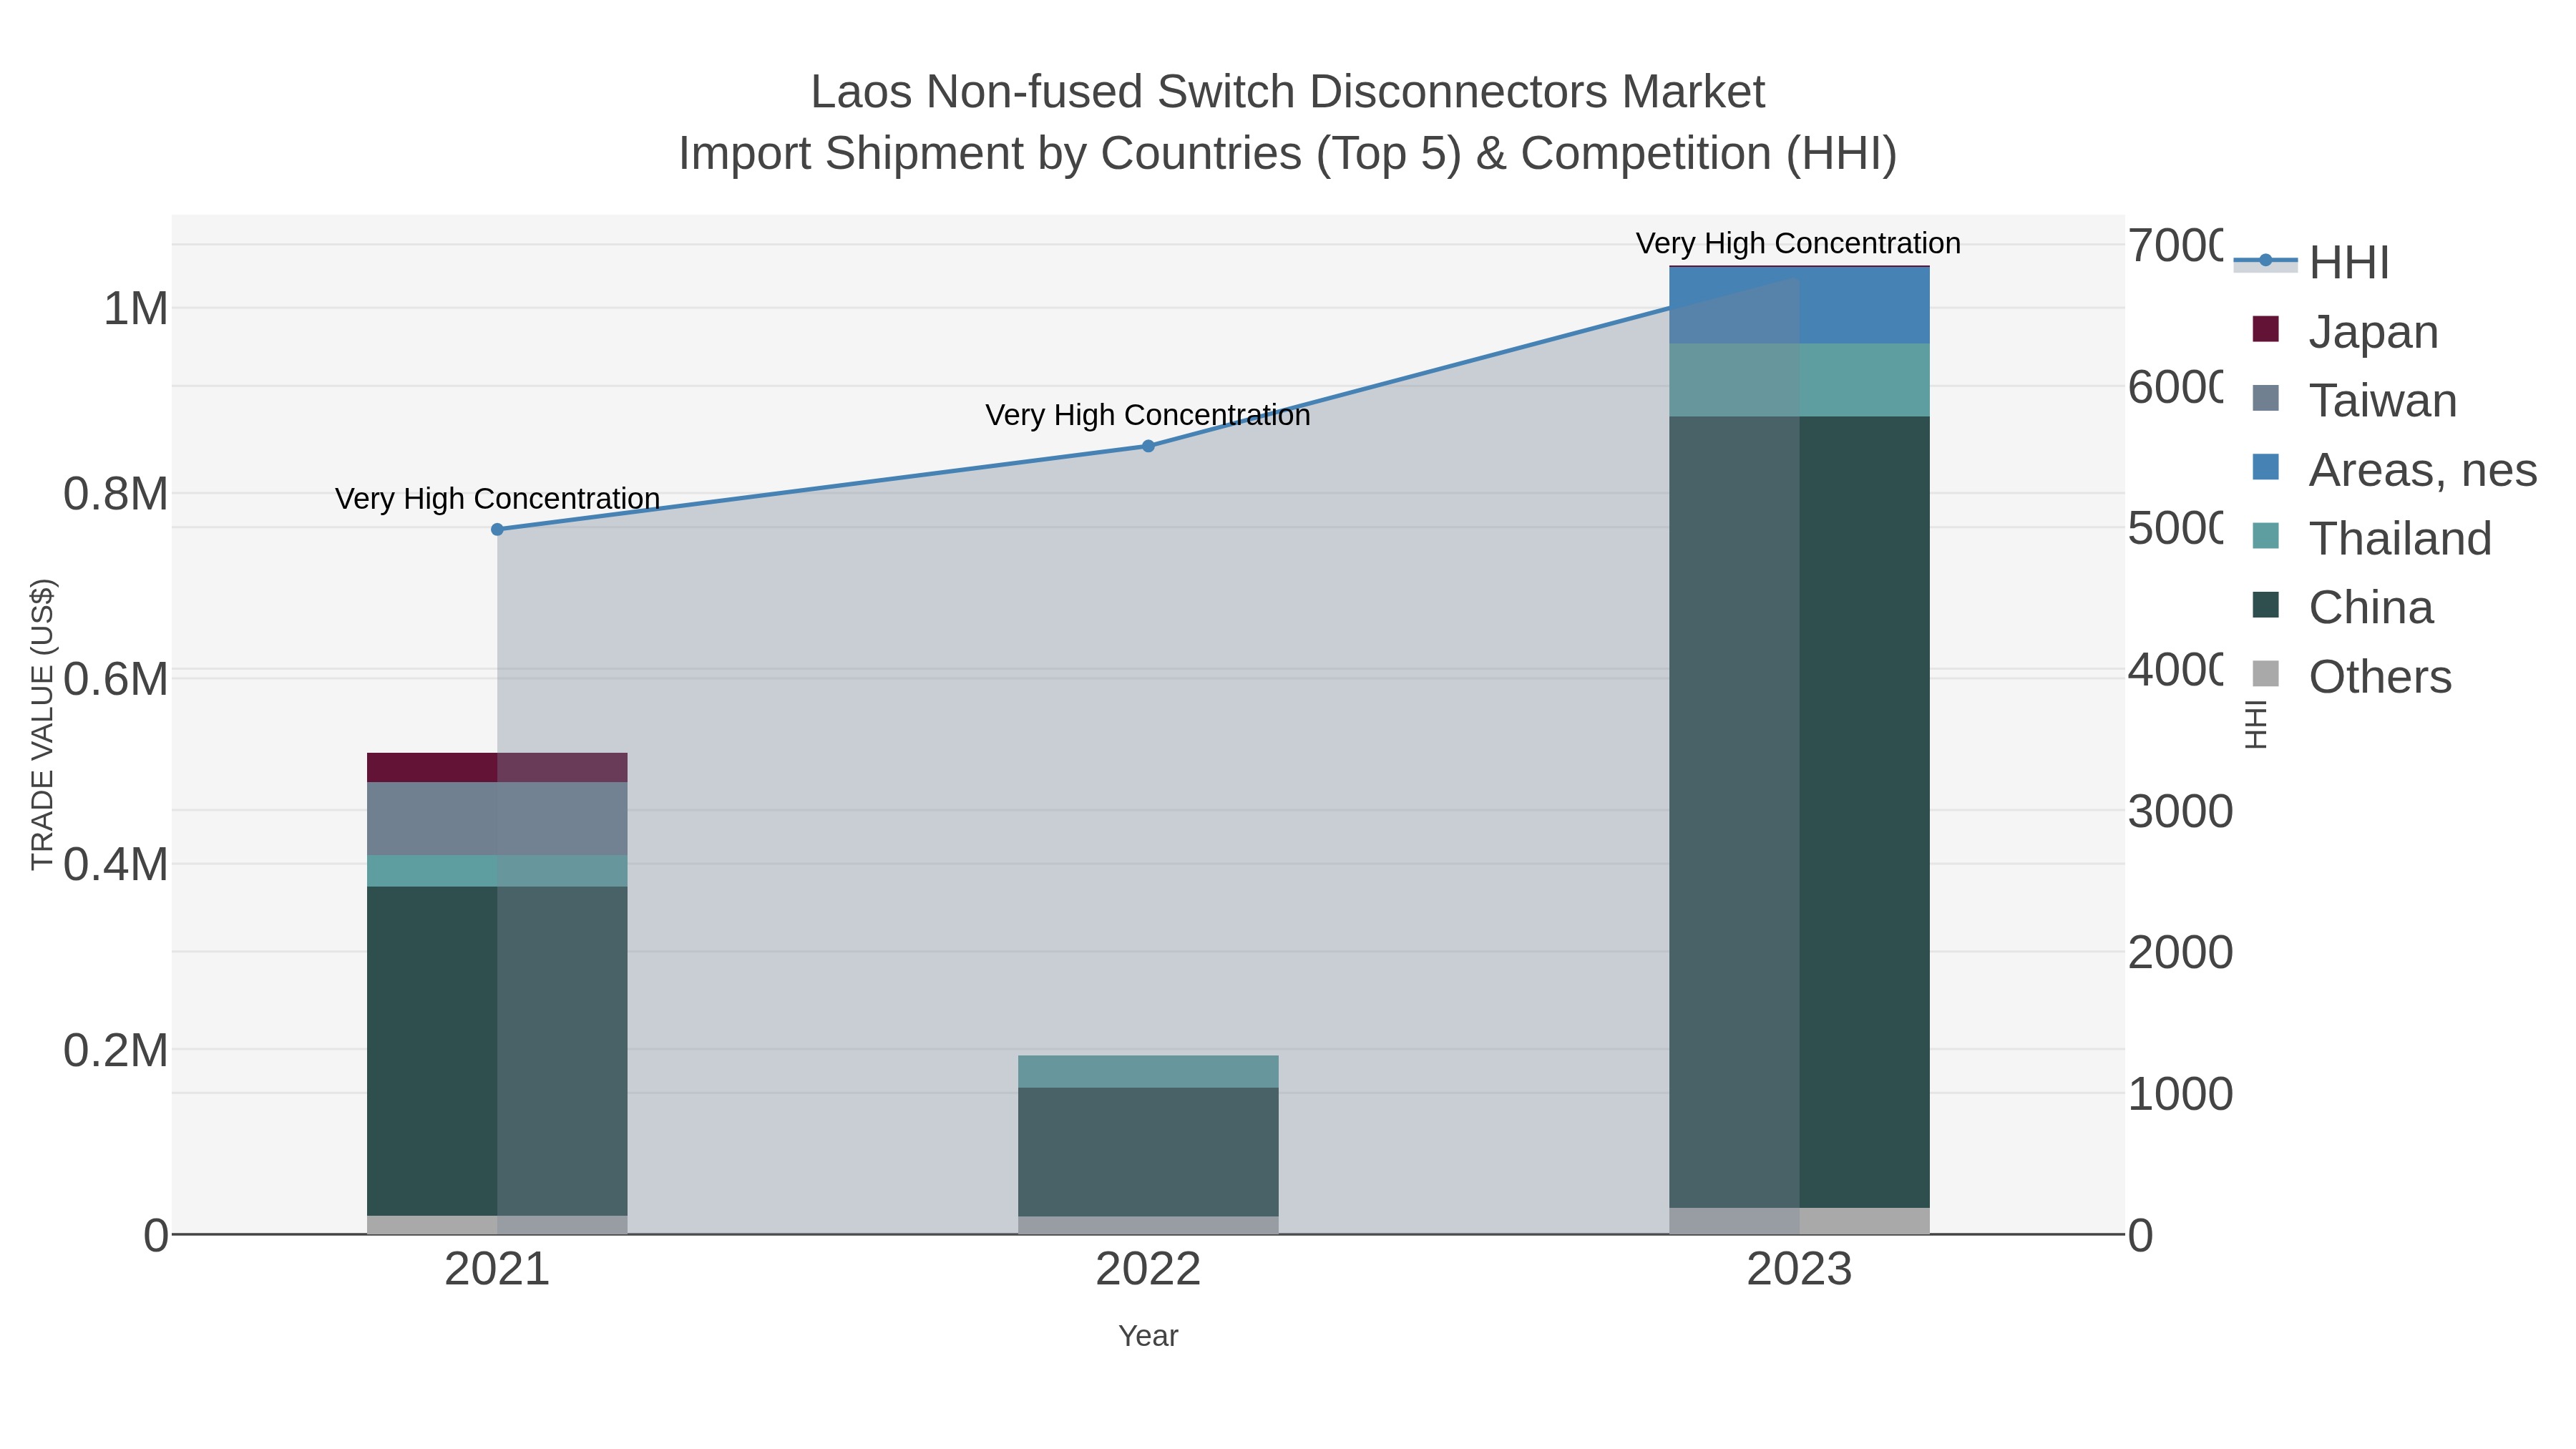The width and height of the screenshot is (2576, 1449).
Task: Toggle the Areas, nes legend entry
Action: click(x=2395, y=469)
